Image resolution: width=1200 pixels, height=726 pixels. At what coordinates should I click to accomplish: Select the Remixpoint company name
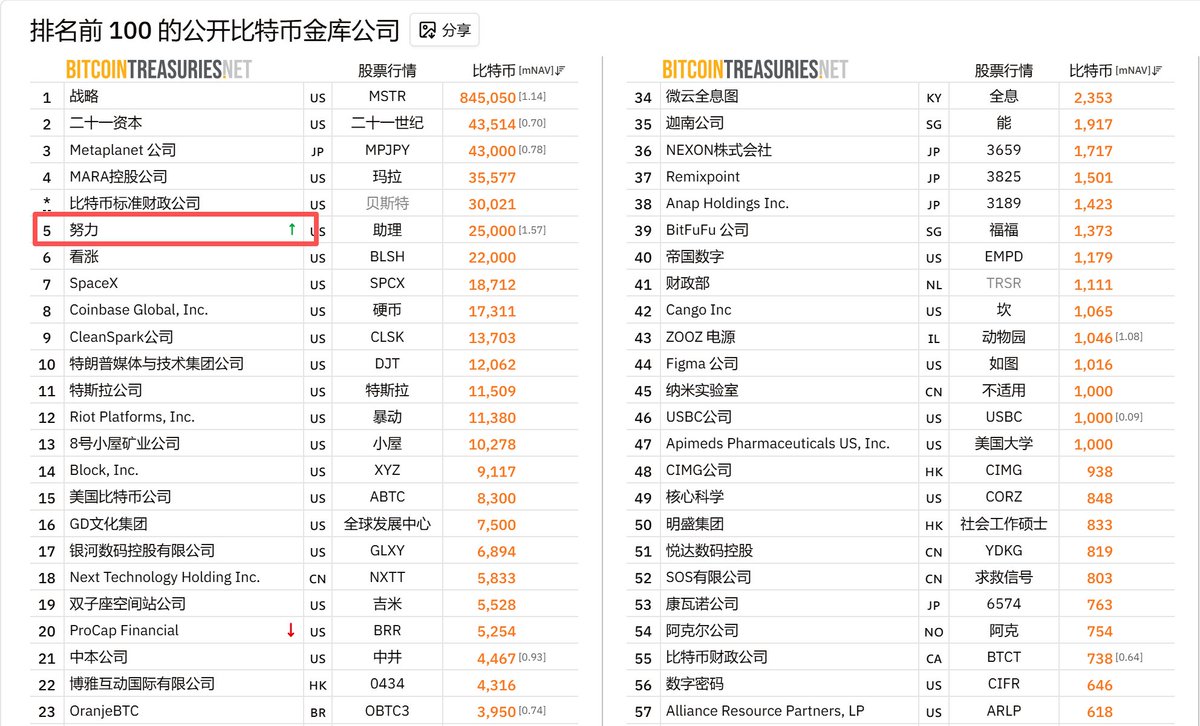703,177
